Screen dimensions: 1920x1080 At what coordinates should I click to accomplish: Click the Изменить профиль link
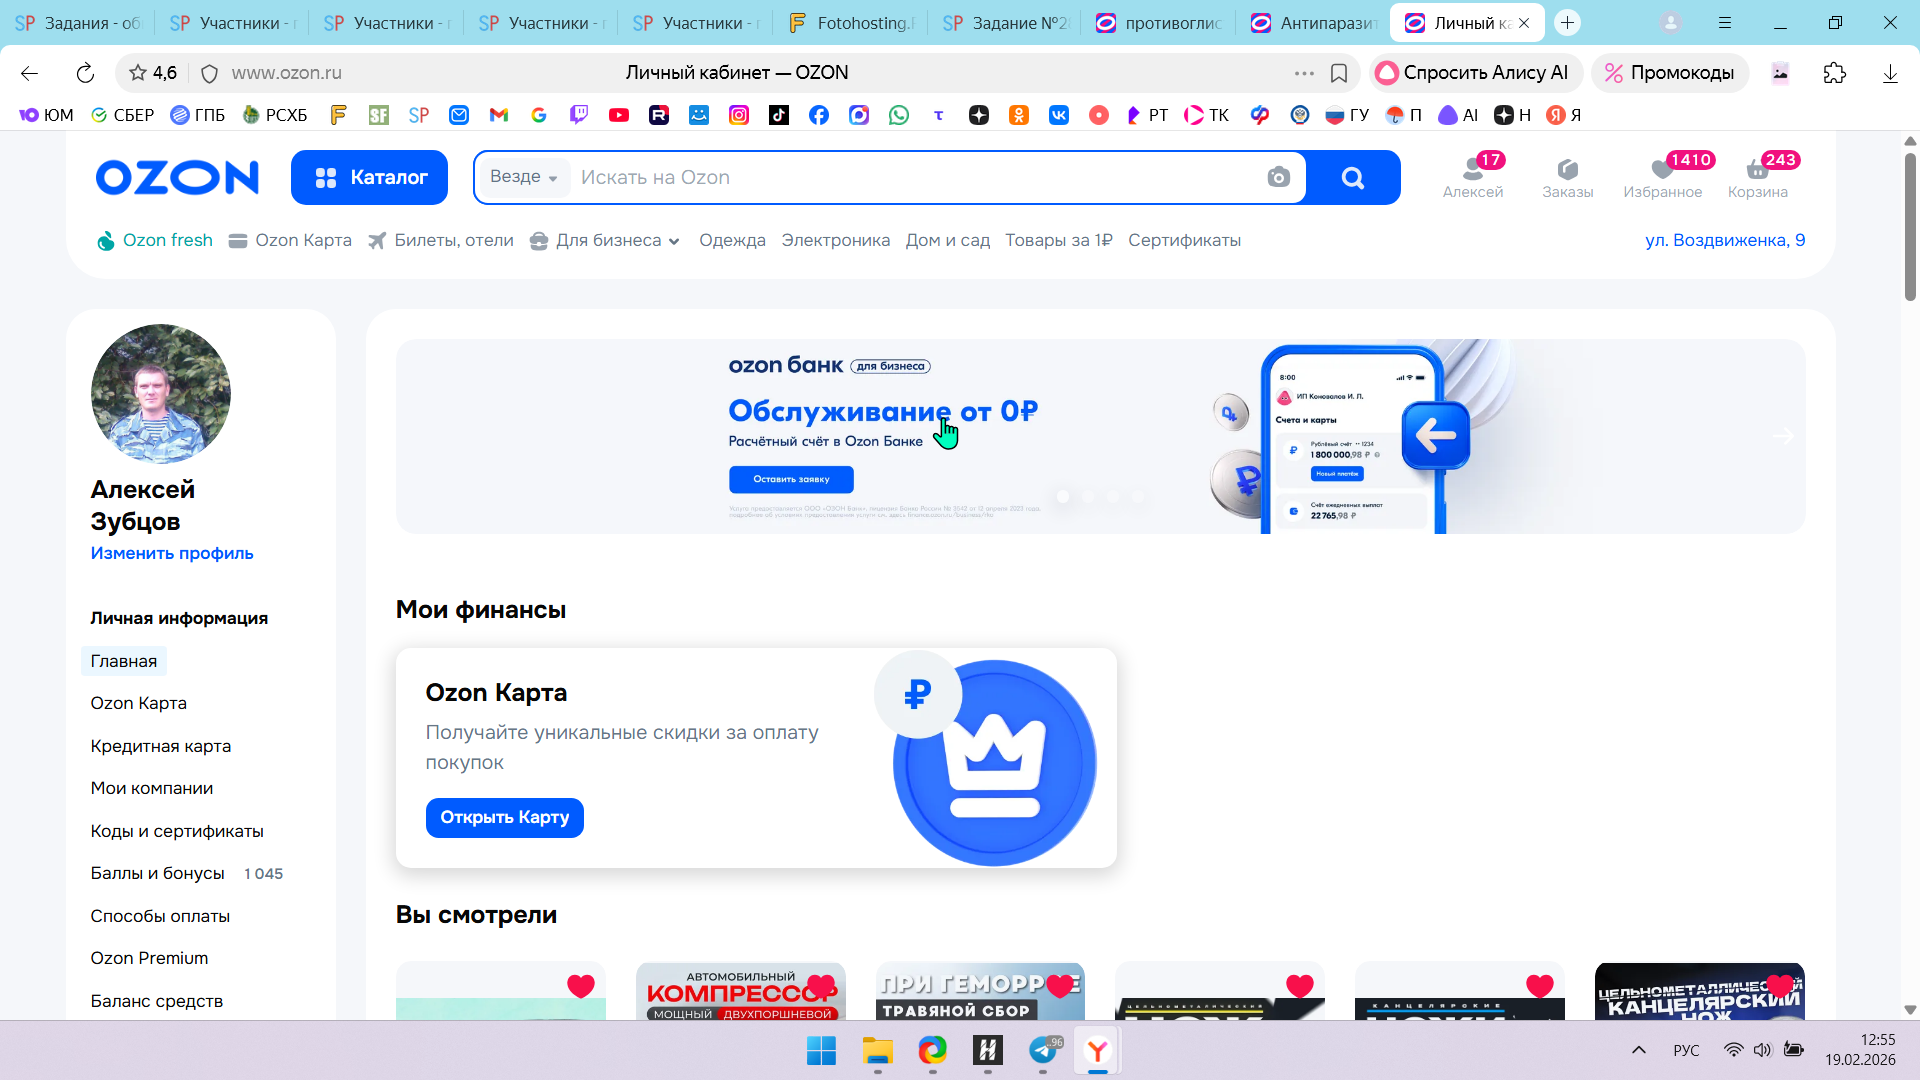click(172, 553)
